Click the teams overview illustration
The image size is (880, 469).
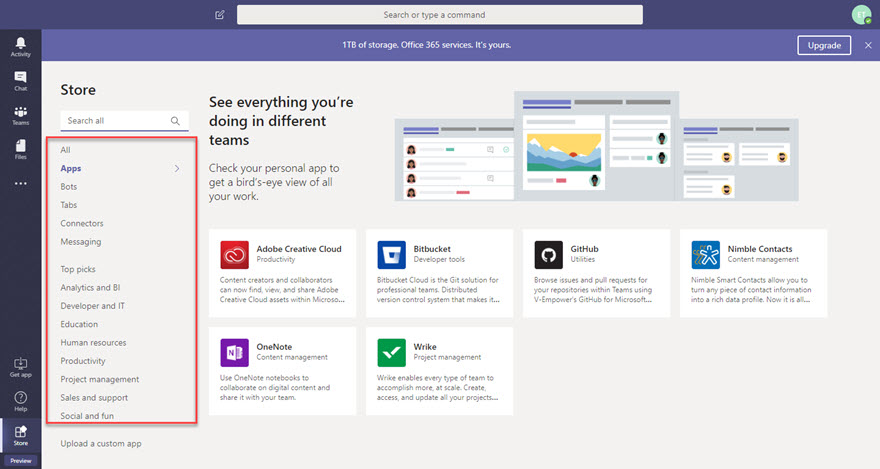597,146
